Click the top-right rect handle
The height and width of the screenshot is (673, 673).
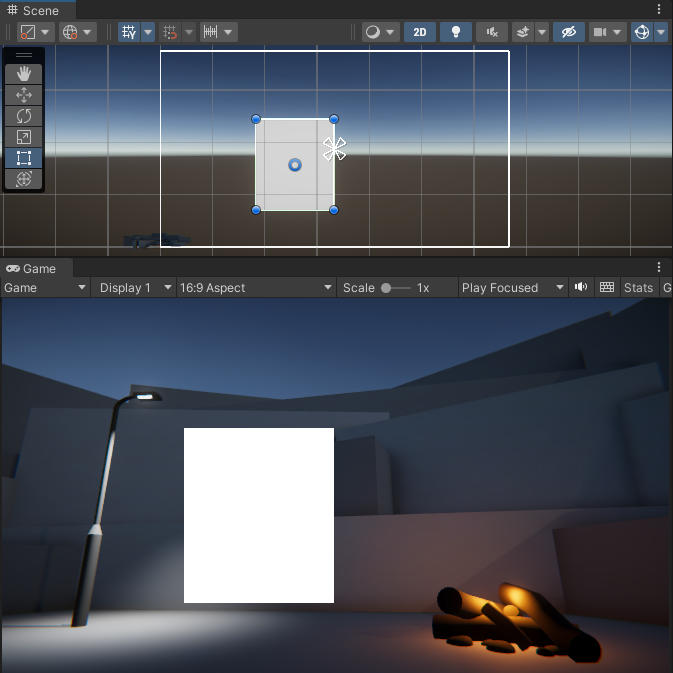(333, 119)
